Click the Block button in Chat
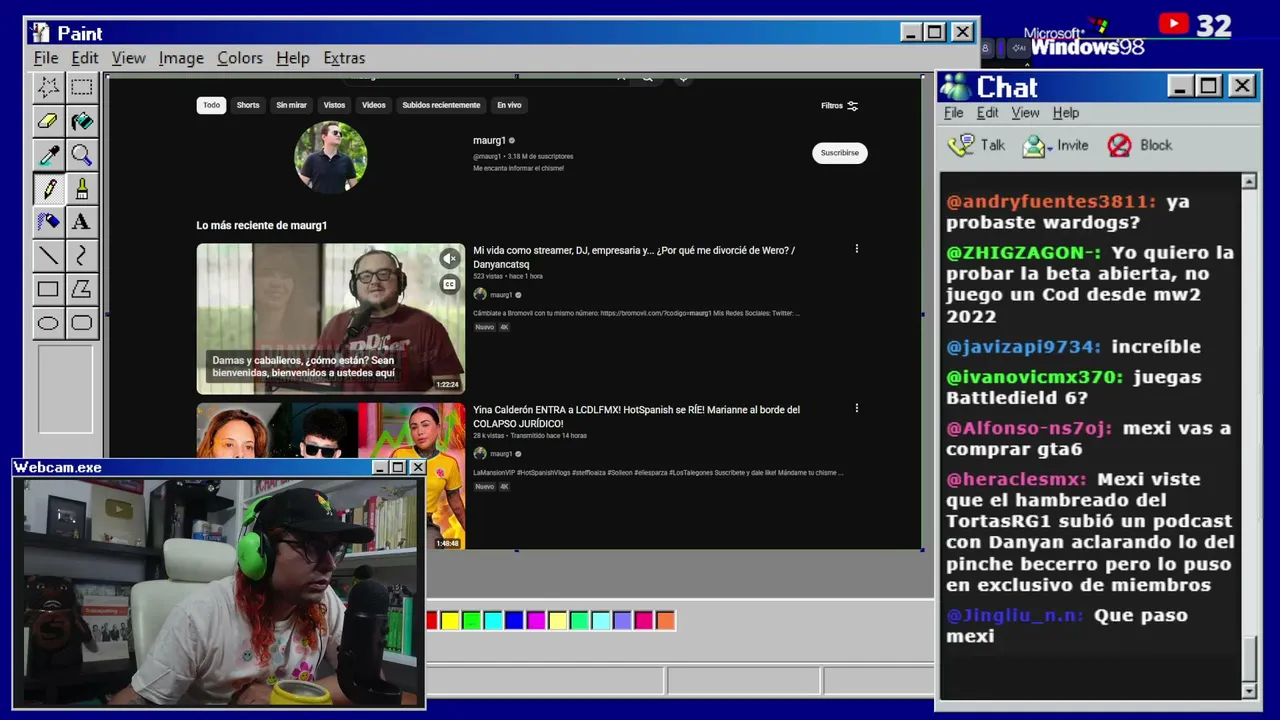Image resolution: width=1280 pixels, height=720 pixels. tap(1140, 146)
